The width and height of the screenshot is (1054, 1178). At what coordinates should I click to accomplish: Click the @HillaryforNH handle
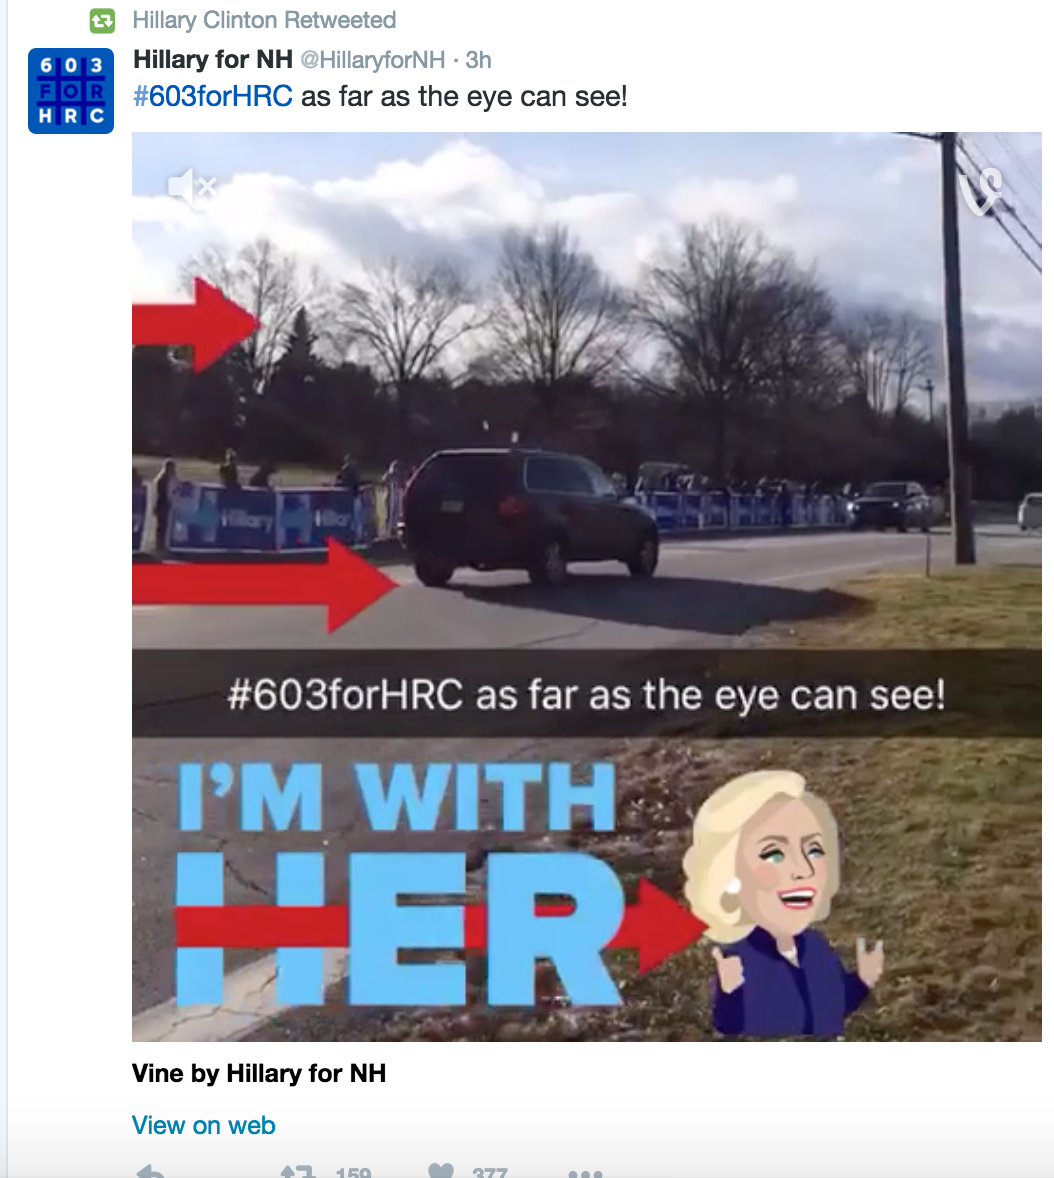[373, 60]
